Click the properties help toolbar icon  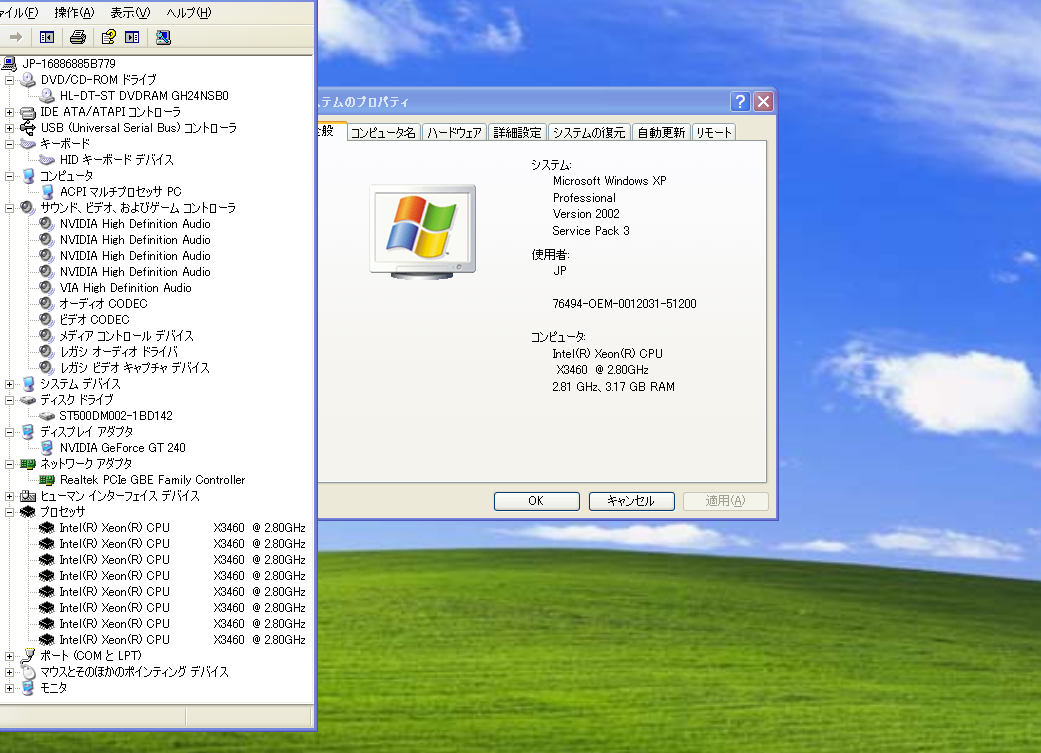(x=108, y=37)
